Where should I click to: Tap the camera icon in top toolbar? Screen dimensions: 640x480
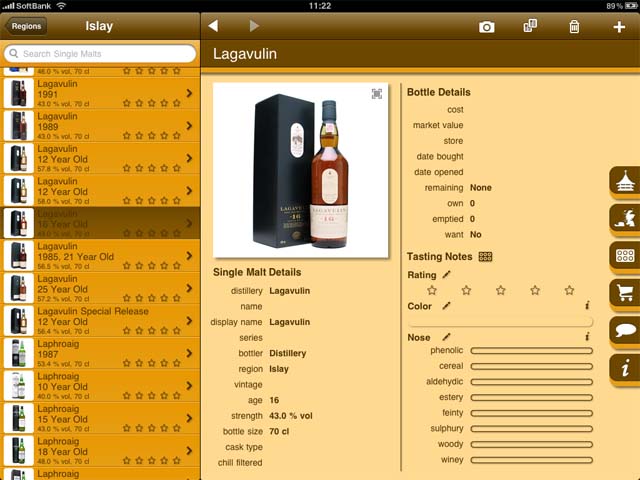pos(487,27)
